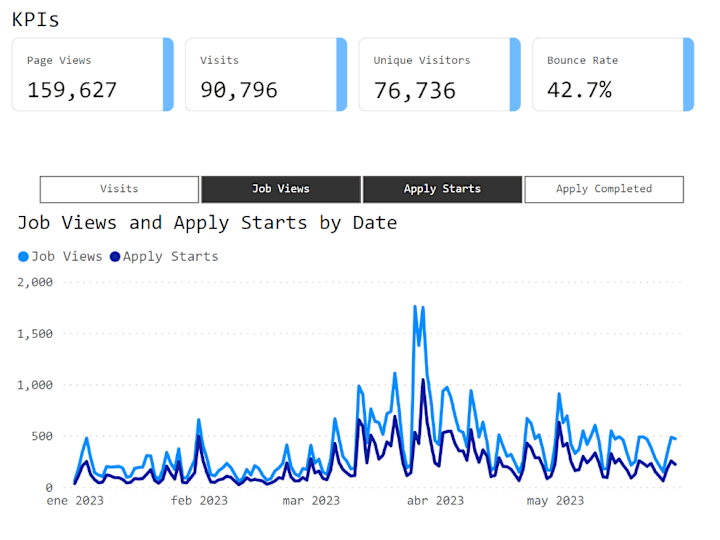Open the Visits KPI card showing 90,796
The width and height of the screenshot is (720, 540).
tap(266, 74)
